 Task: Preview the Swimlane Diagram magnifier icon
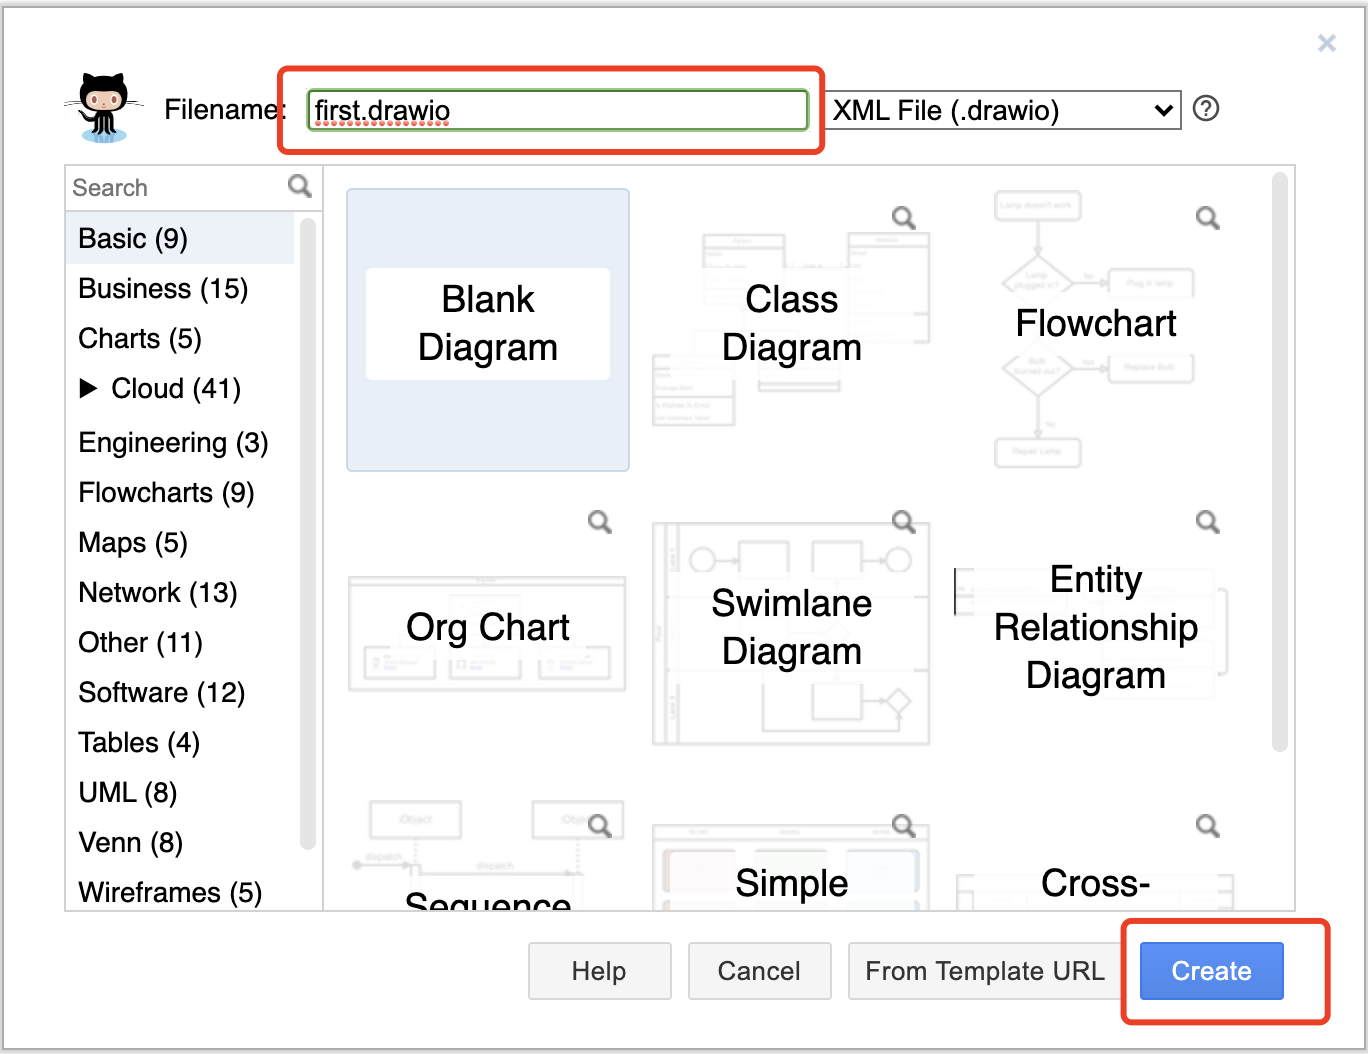[904, 522]
